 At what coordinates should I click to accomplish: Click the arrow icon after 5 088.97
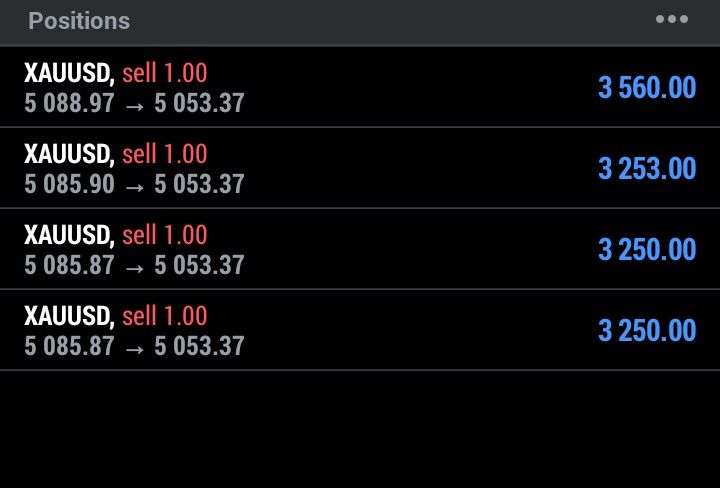tap(134, 104)
